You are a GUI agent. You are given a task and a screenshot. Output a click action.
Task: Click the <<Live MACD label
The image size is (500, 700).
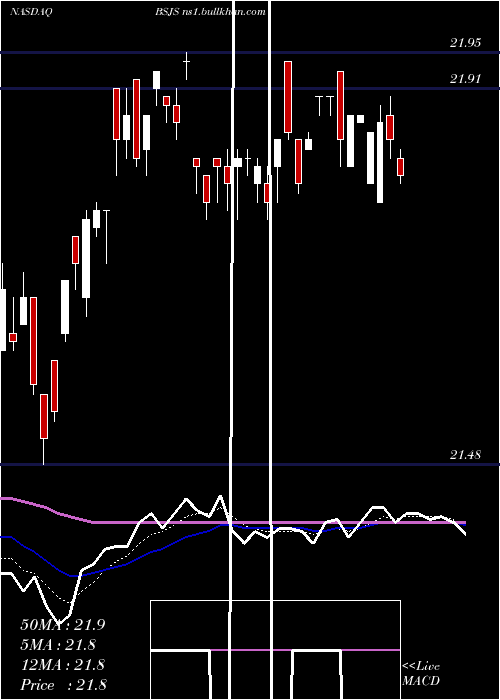[421, 673]
